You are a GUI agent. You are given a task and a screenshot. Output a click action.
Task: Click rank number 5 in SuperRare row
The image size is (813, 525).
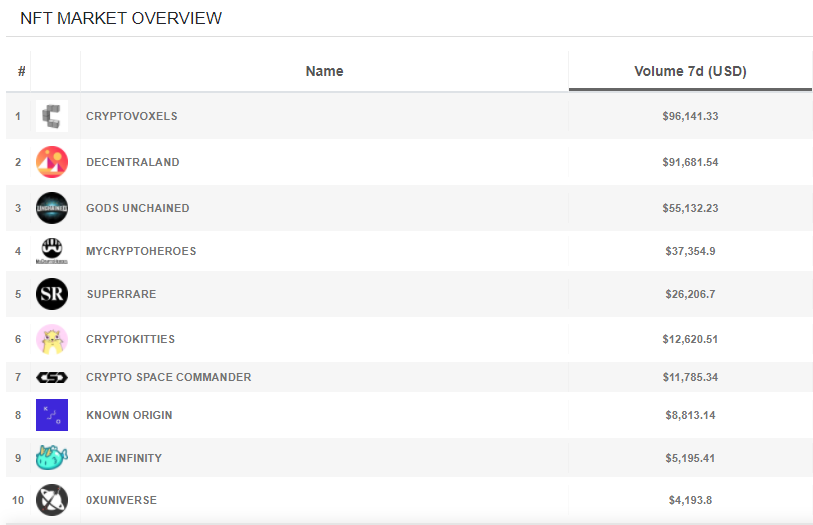click(18, 294)
